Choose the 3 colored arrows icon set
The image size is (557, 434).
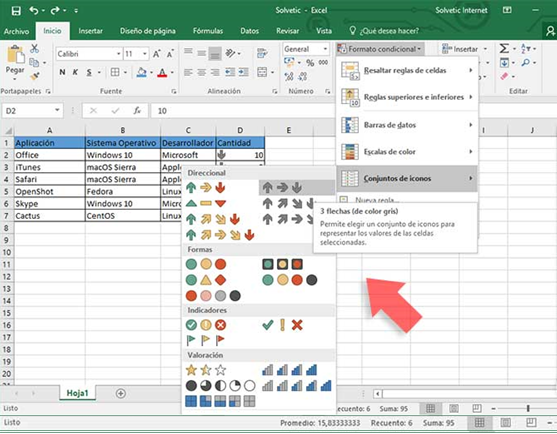[x=206, y=188]
